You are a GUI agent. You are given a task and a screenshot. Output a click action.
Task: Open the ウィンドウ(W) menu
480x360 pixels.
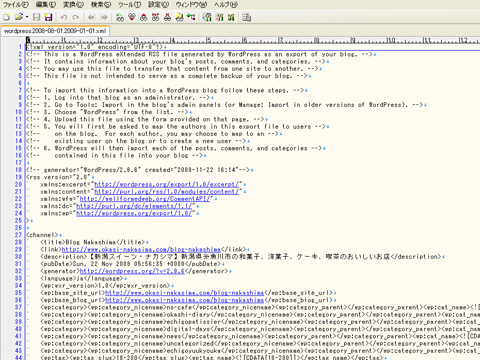coord(191,5)
